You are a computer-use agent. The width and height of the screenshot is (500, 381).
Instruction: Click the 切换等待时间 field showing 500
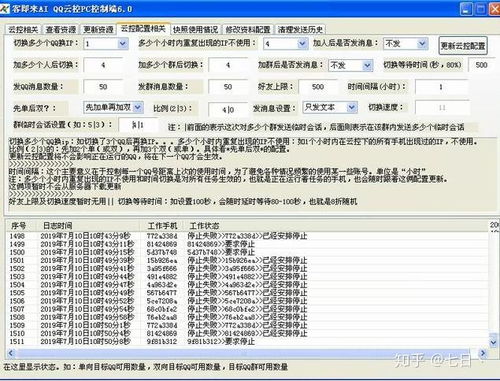click(x=481, y=65)
